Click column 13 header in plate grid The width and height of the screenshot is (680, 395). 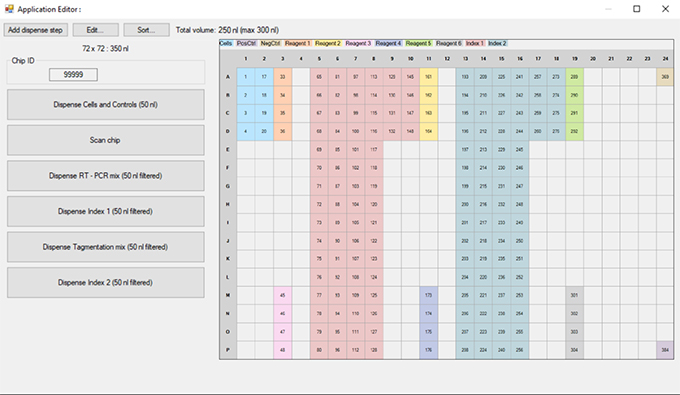(465, 59)
